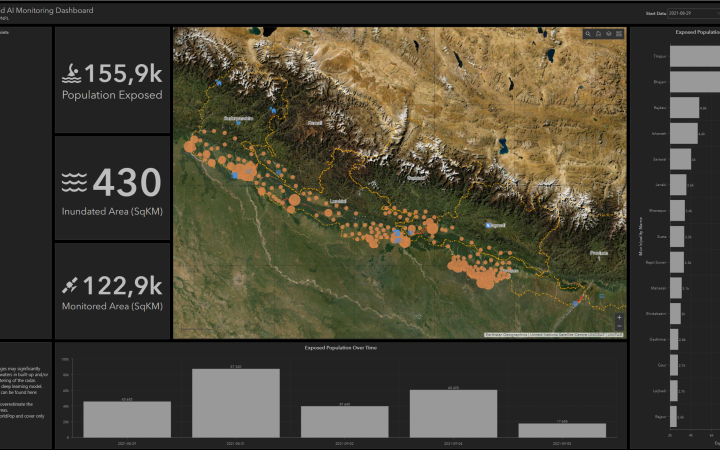Image resolution: width=720 pixels, height=450 pixels.
Task: Open the map layers list
Action: point(609,34)
